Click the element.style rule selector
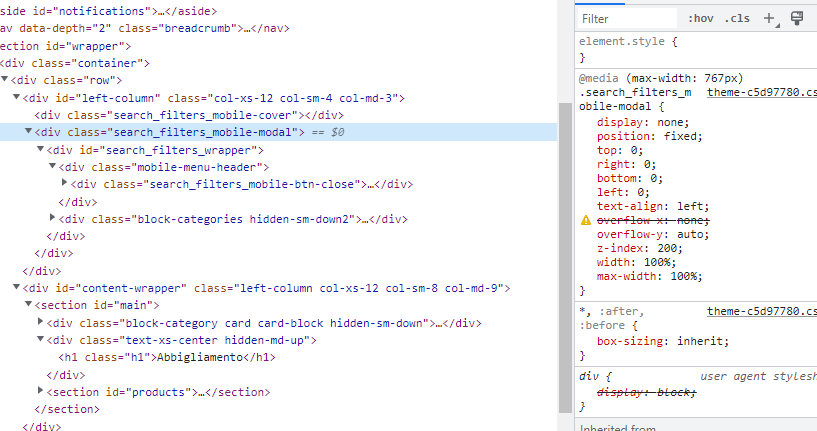The width and height of the screenshot is (817, 431). coord(622,41)
